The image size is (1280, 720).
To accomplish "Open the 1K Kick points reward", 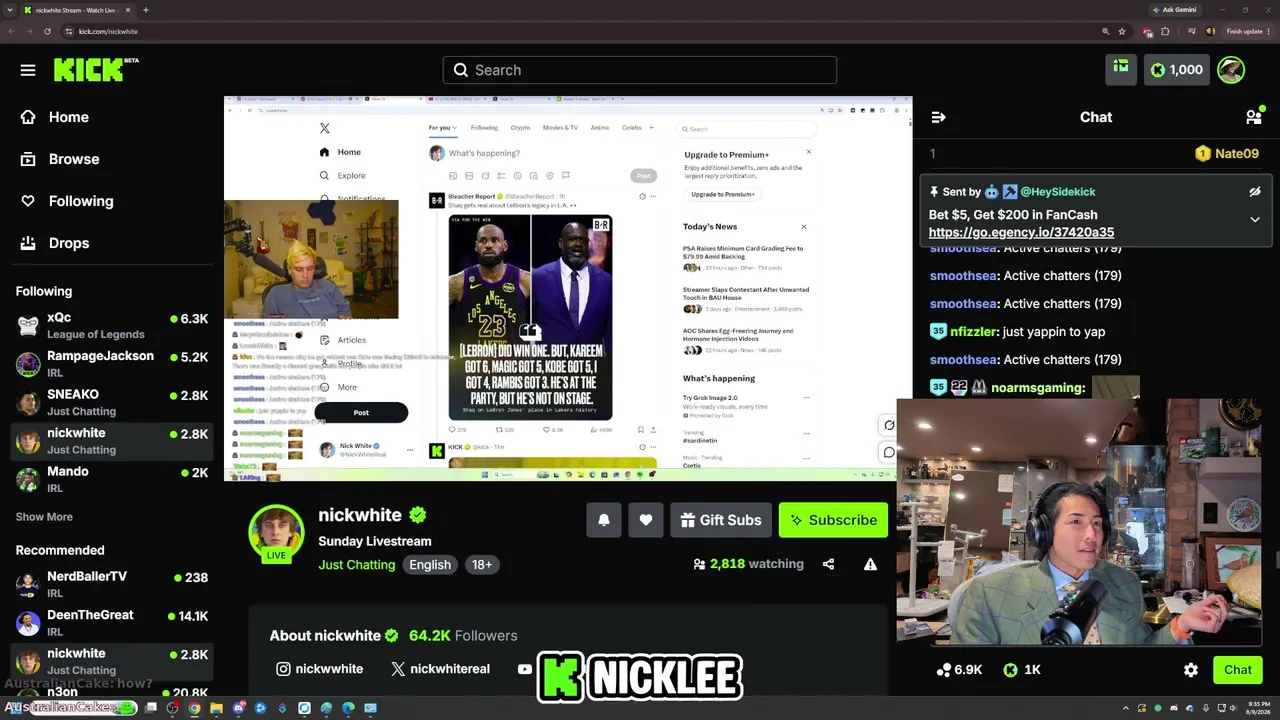I will coord(1022,670).
